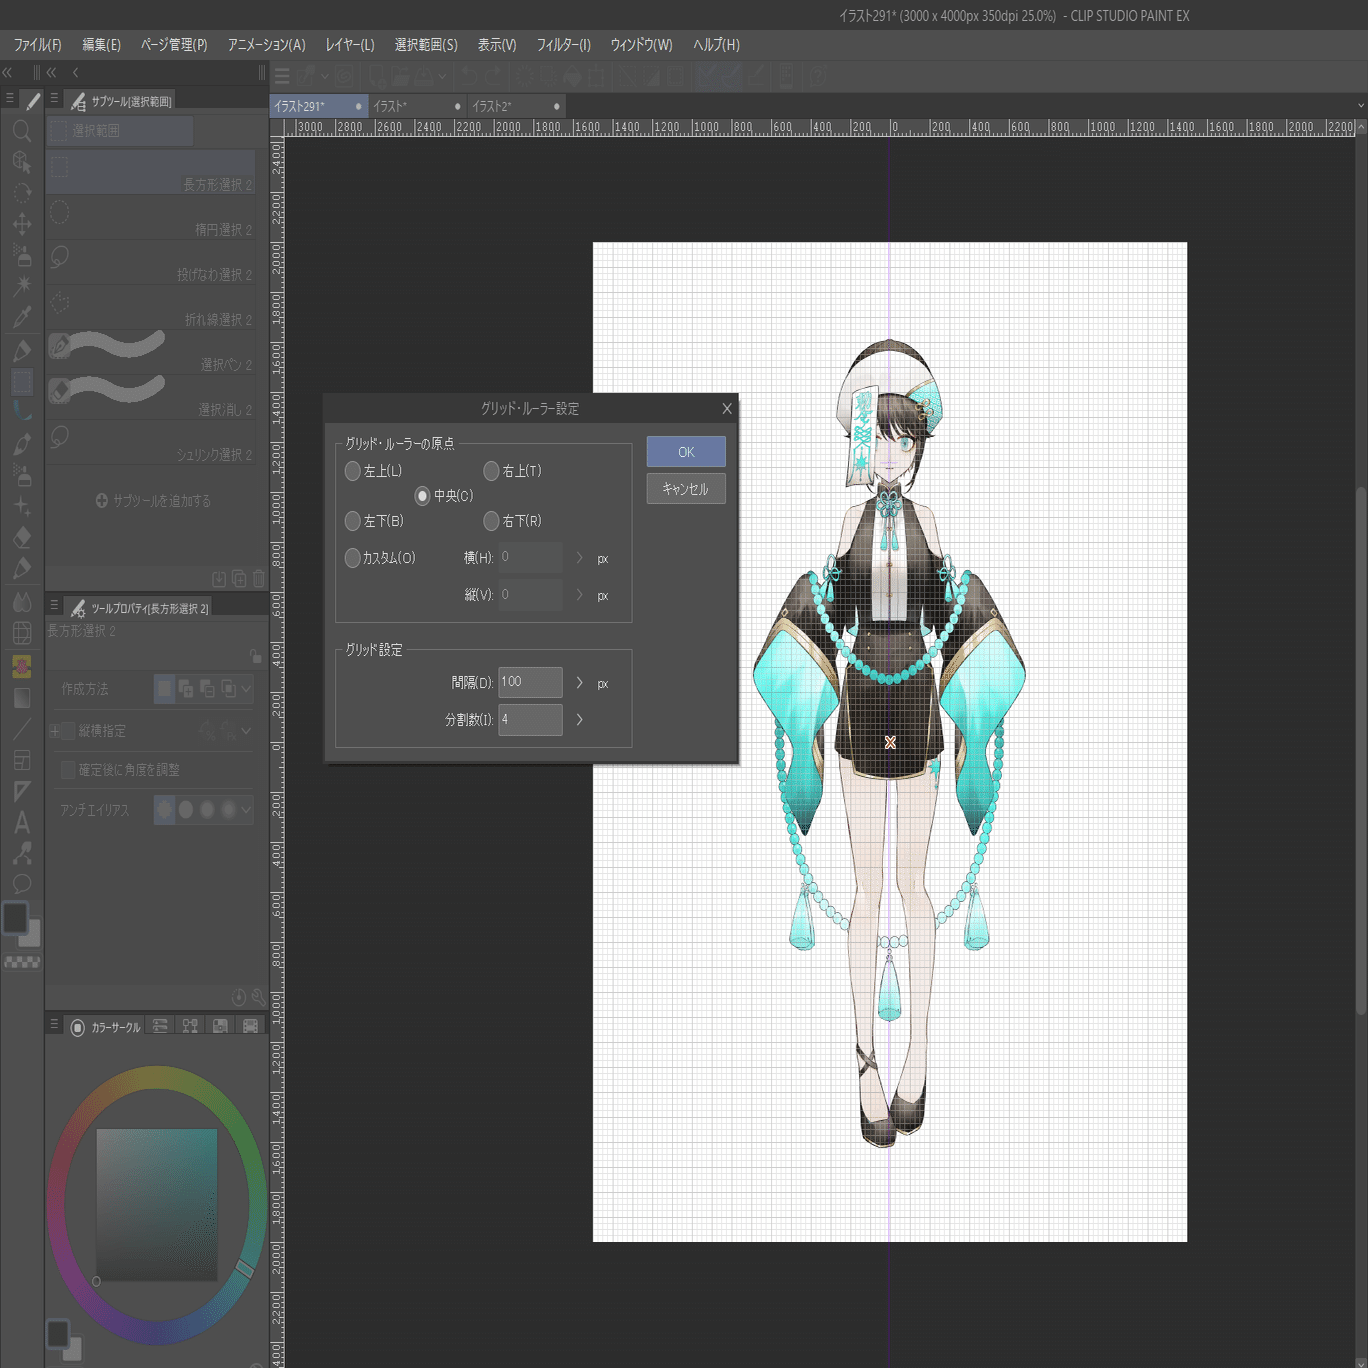1368x1368 pixels.
Task: Expand the 作成方法 options dropdown
Action: [x=246, y=689]
